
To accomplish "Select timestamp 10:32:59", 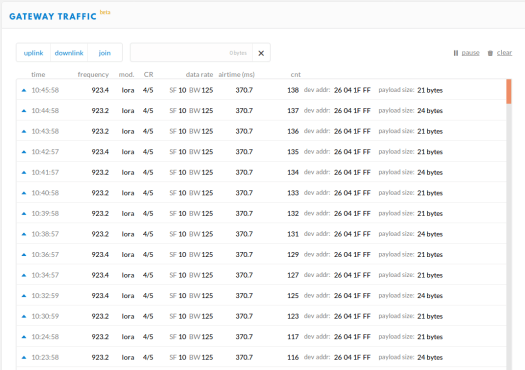I will click(x=45, y=296).
